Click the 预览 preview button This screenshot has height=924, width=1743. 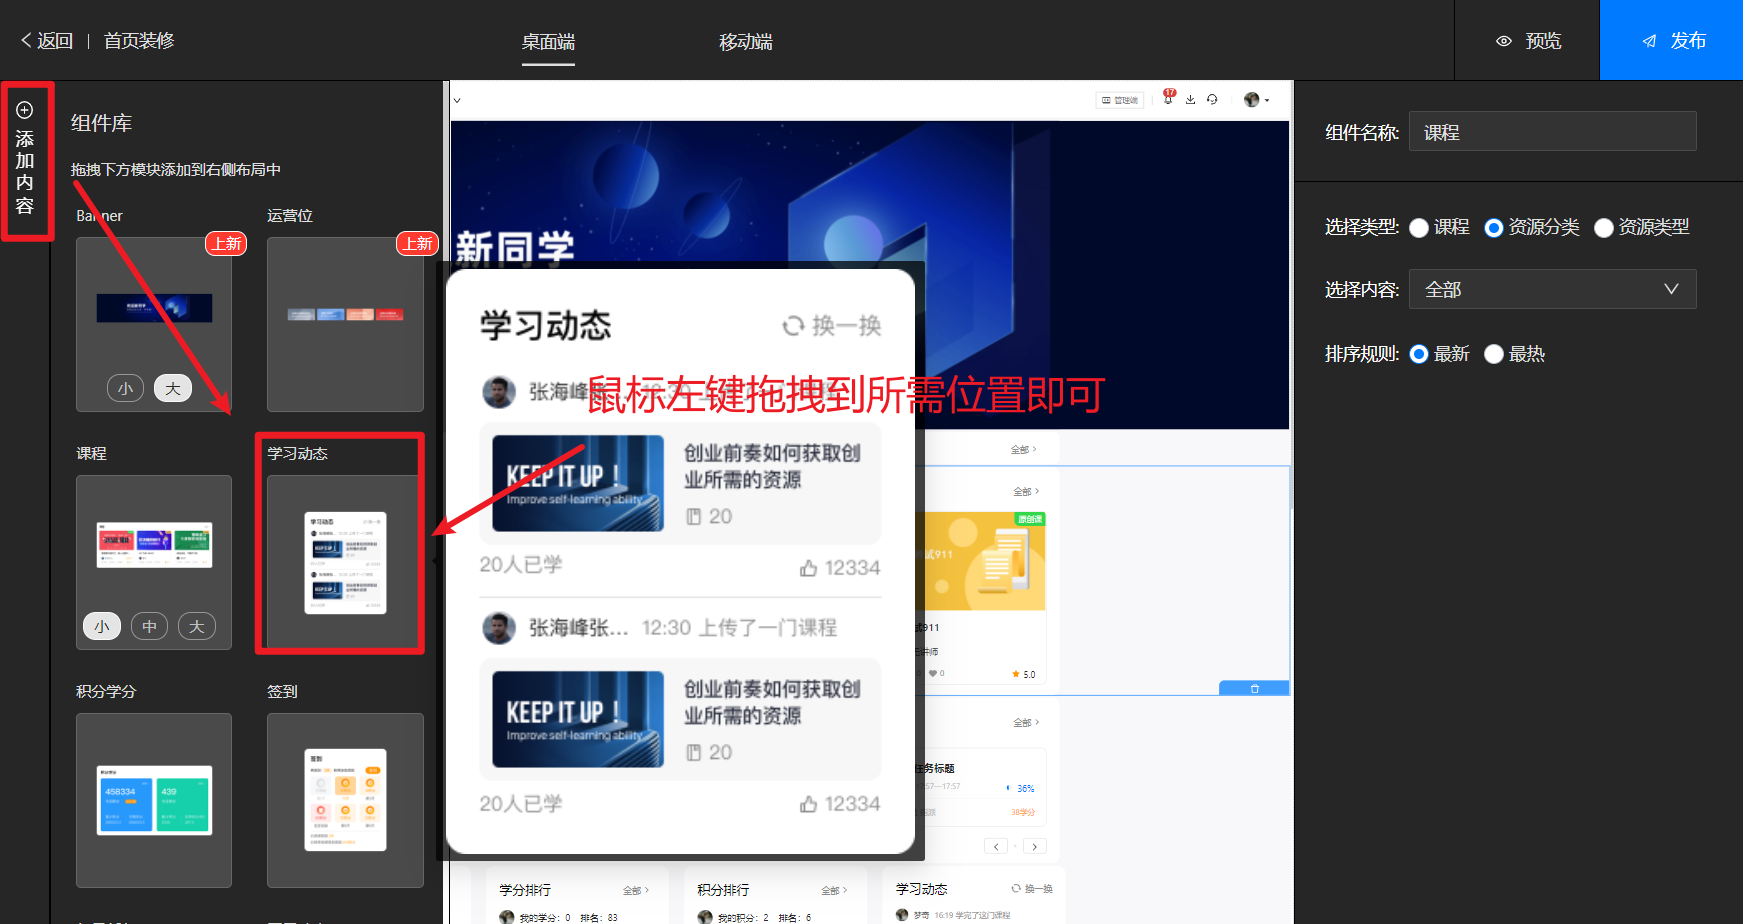[x=1528, y=41]
